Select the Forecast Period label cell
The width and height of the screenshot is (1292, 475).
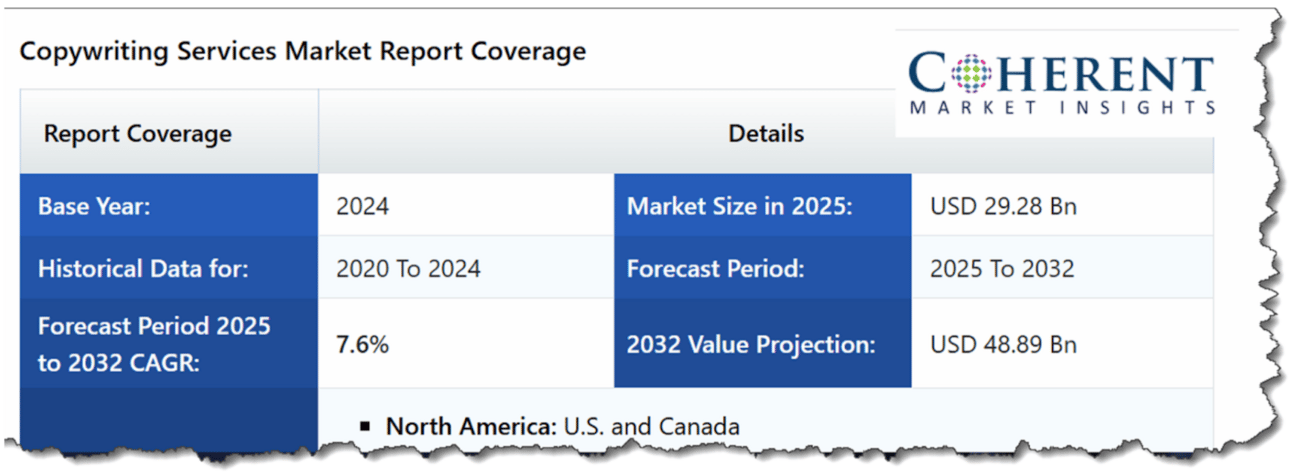click(763, 268)
